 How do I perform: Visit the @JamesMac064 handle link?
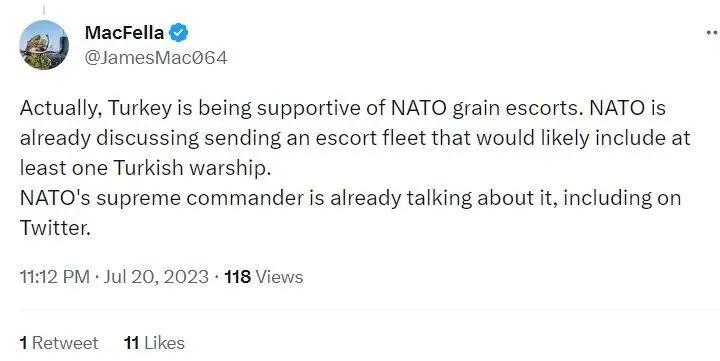(x=156, y=58)
